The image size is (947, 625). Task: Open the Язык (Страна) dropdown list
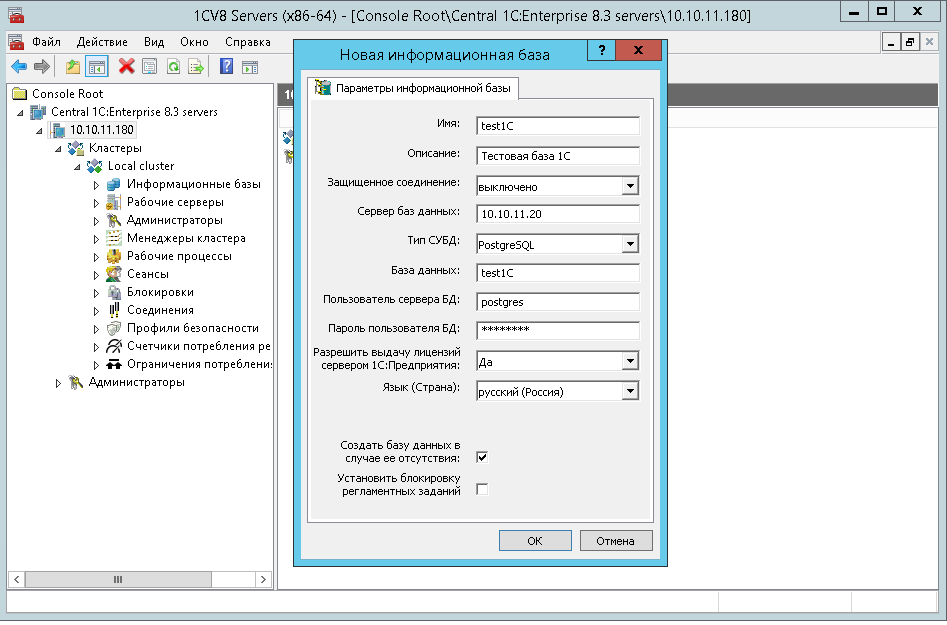click(629, 392)
